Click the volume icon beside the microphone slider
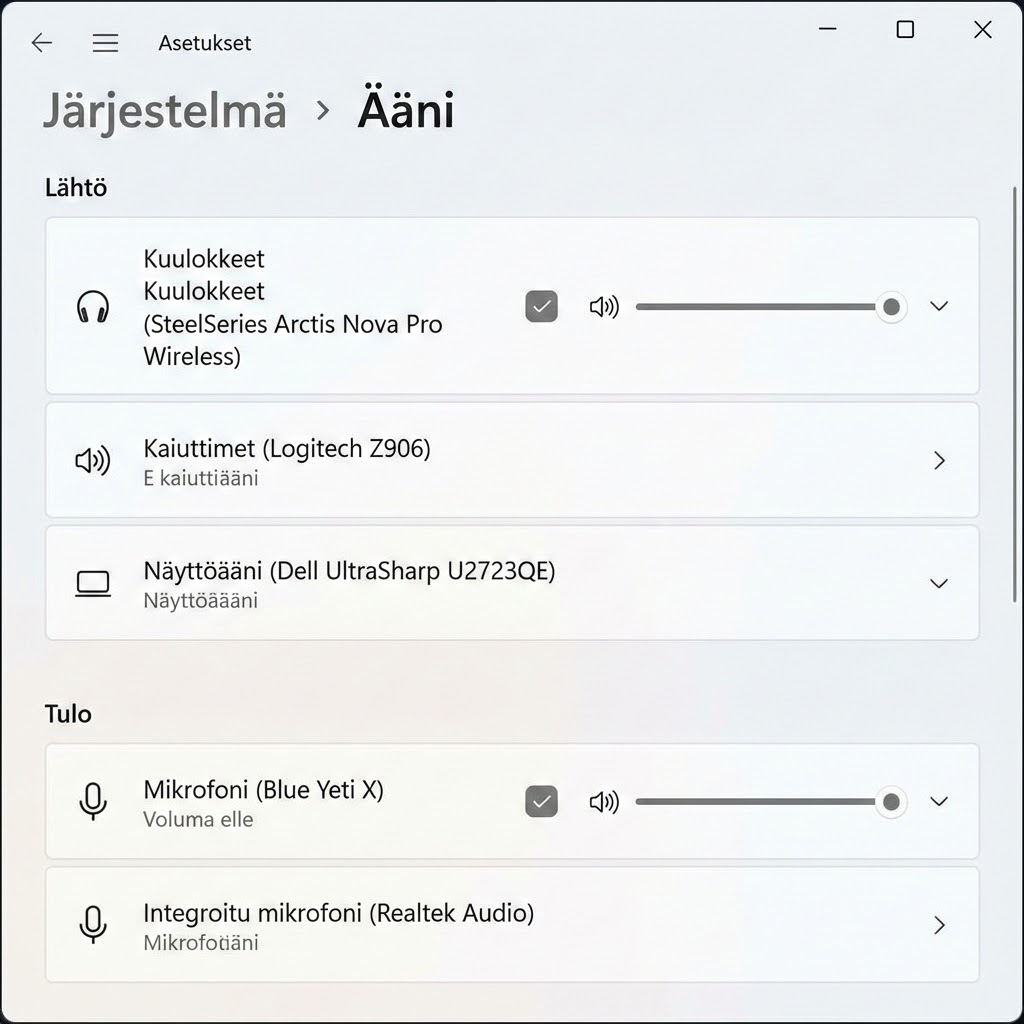This screenshot has height=1024, width=1024. coord(604,801)
